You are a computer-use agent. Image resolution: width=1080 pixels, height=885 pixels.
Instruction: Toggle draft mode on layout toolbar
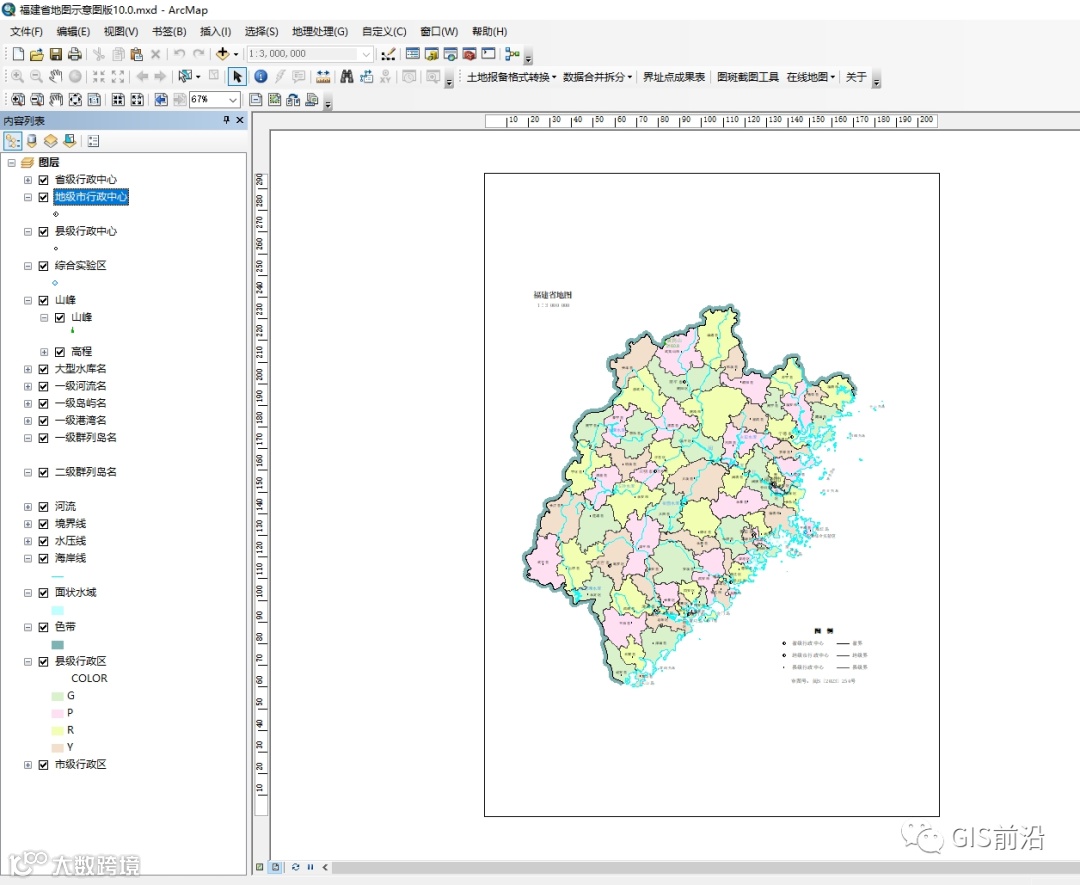pyautogui.click(x=256, y=100)
